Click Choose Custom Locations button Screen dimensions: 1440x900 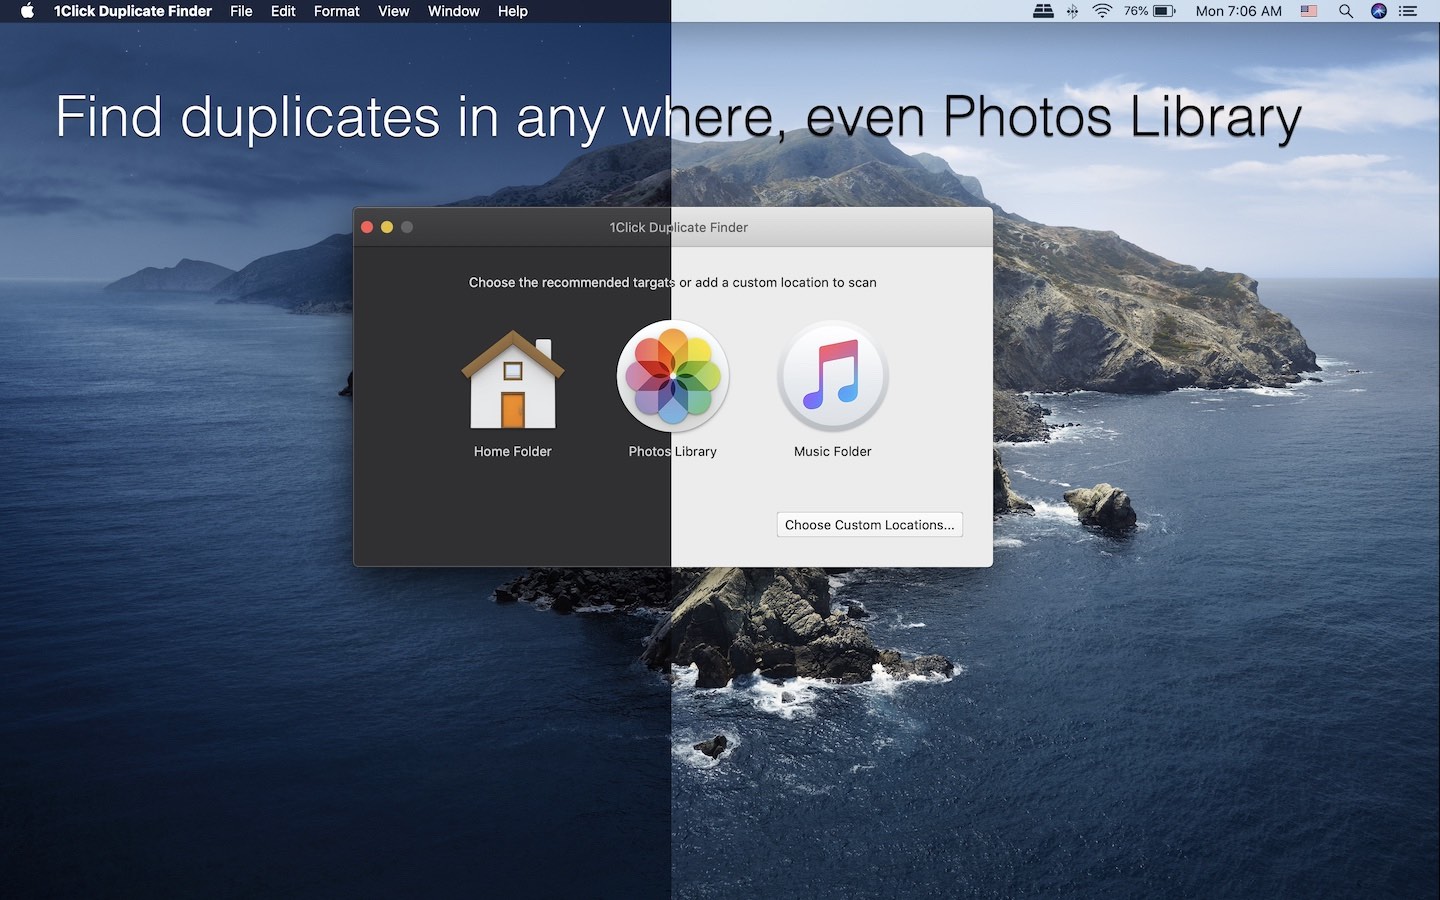pyautogui.click(x=870, y=525)
